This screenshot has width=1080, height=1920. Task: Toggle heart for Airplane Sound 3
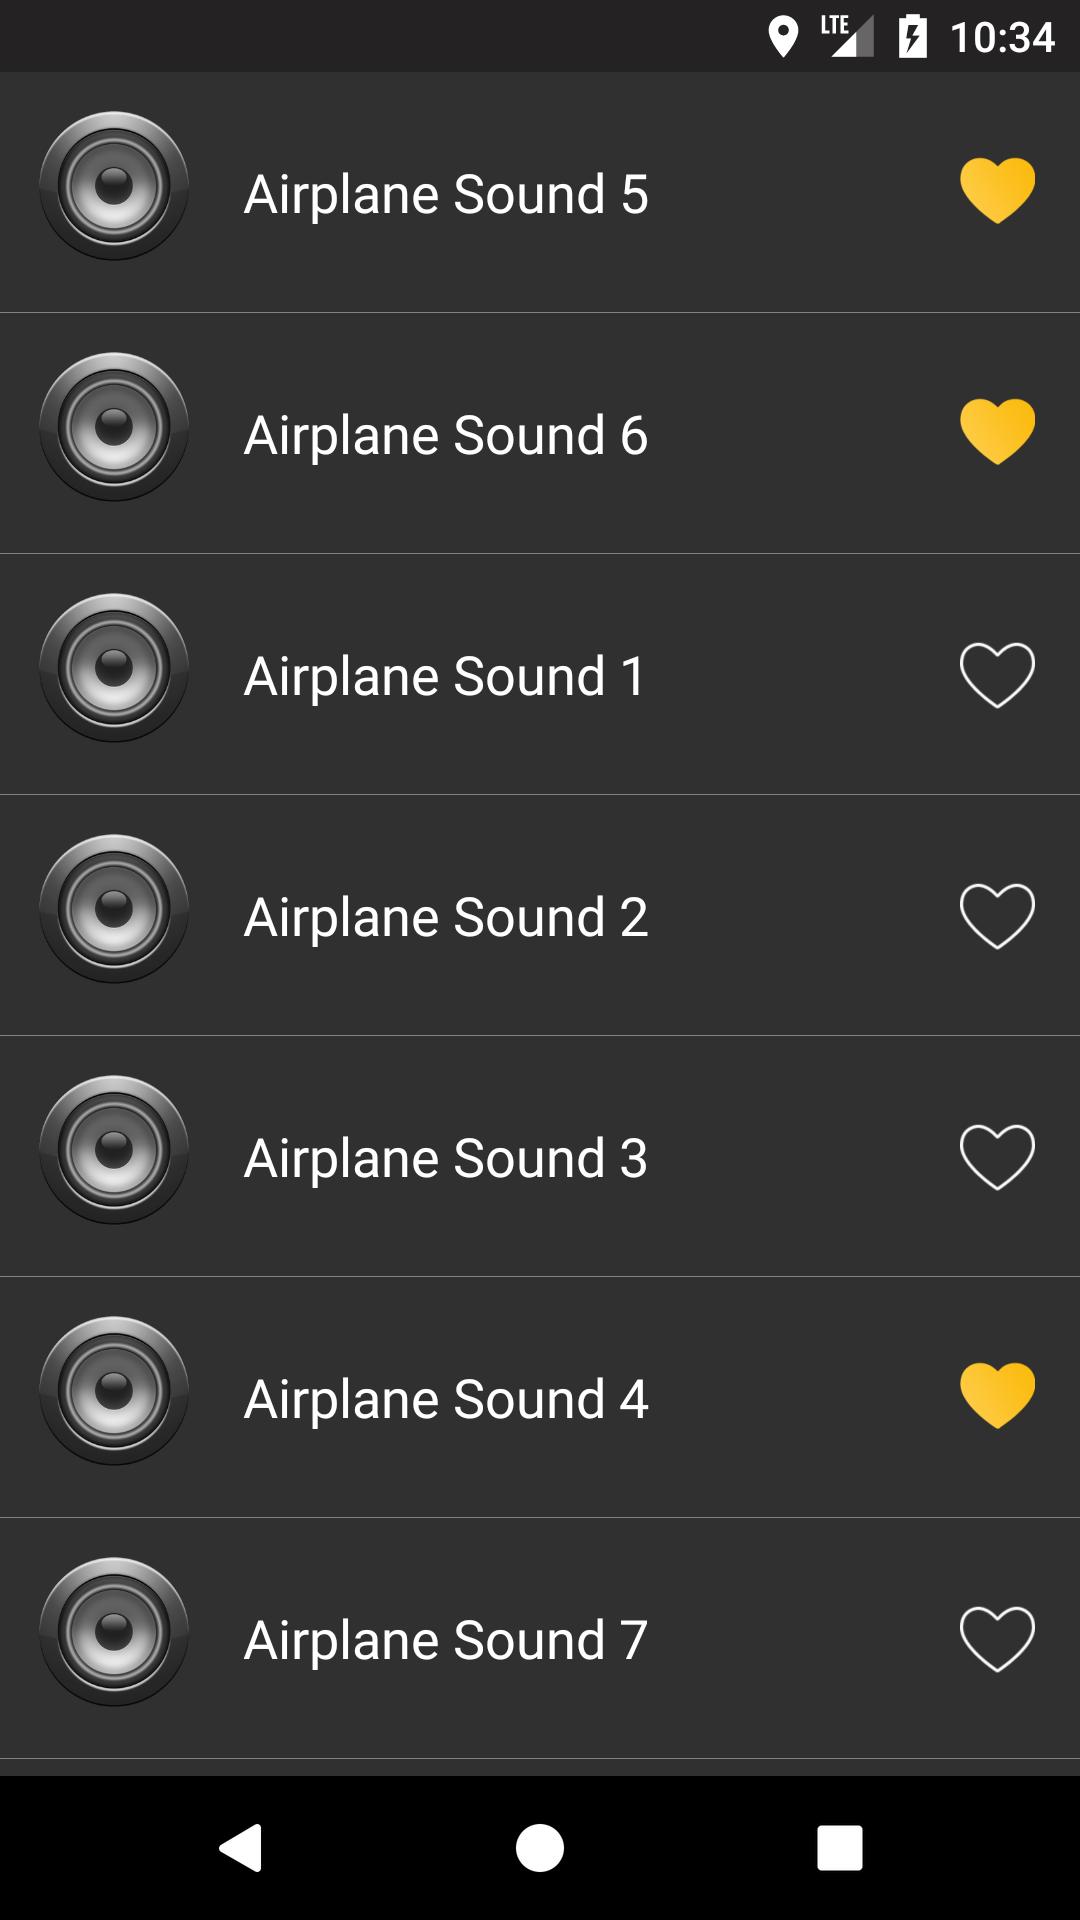click(997, 1156)
